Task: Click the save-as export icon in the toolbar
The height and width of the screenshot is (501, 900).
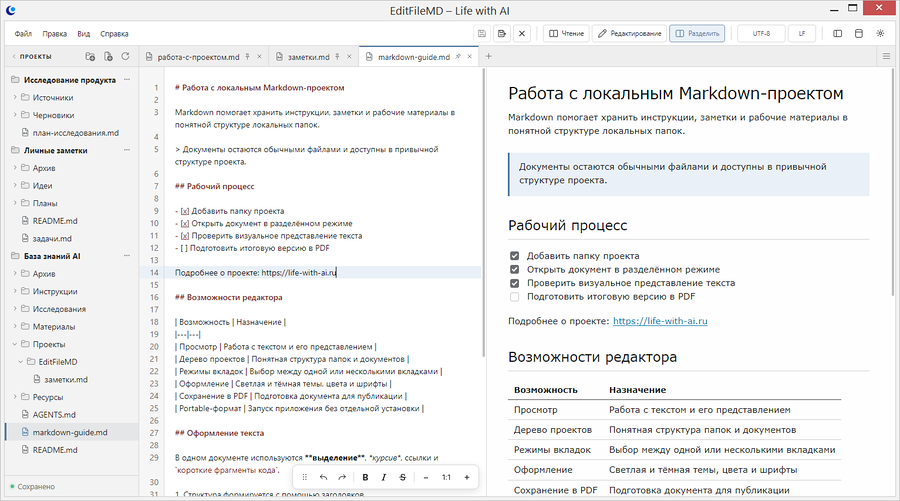Action: point(502,34)
